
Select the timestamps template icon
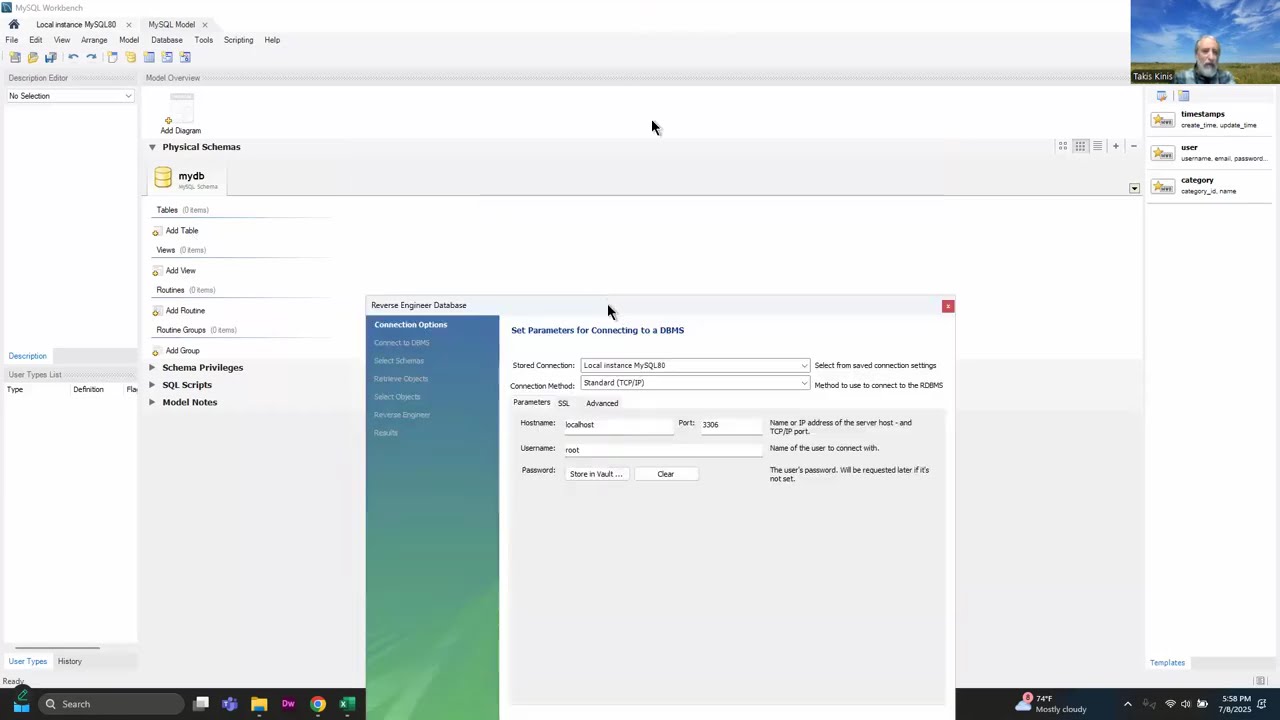click(x=1162, y=120)
